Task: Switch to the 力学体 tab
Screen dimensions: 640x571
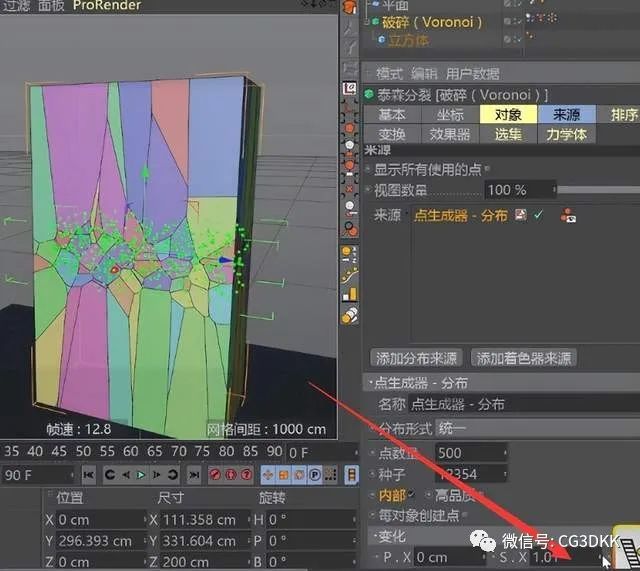Action: tap(567, 134)
